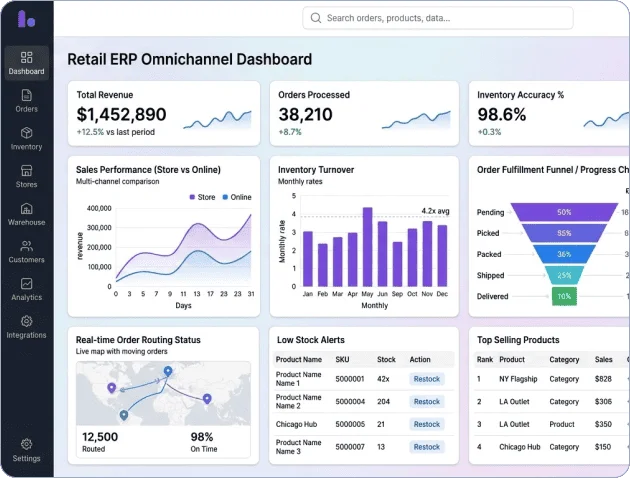
Task: Open Integrations gear icon
Action: 27,321
